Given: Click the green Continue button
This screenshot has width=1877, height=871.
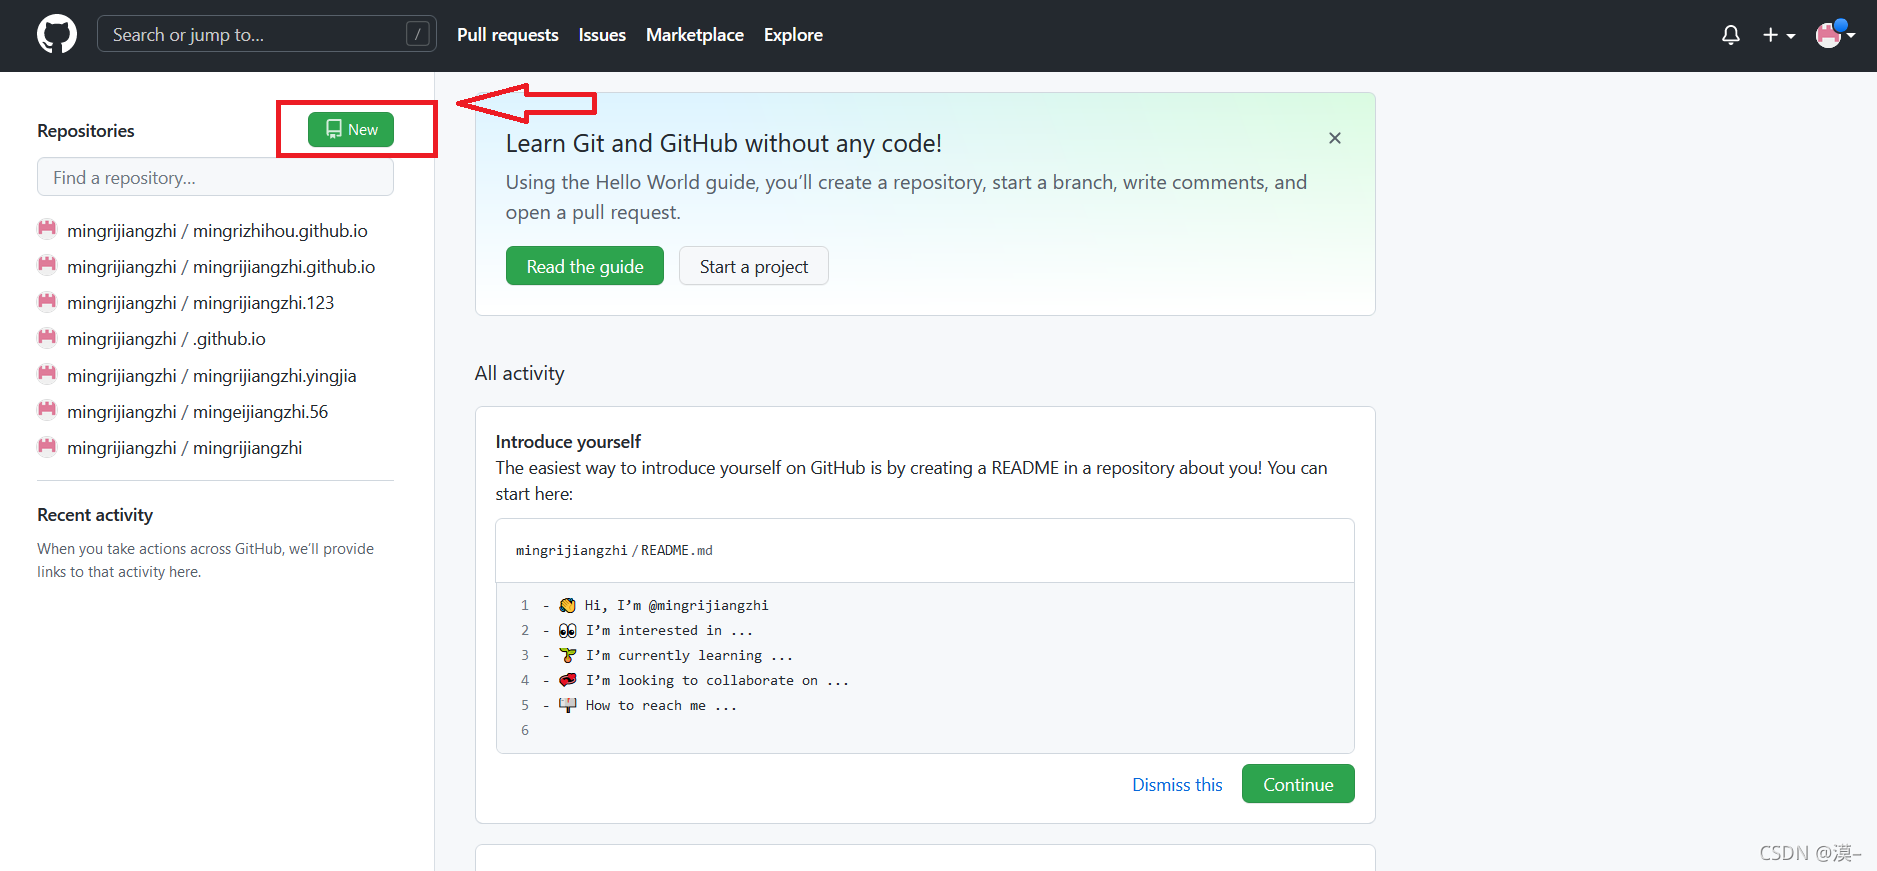Looking at the screenshot, I should (1298, 784).
